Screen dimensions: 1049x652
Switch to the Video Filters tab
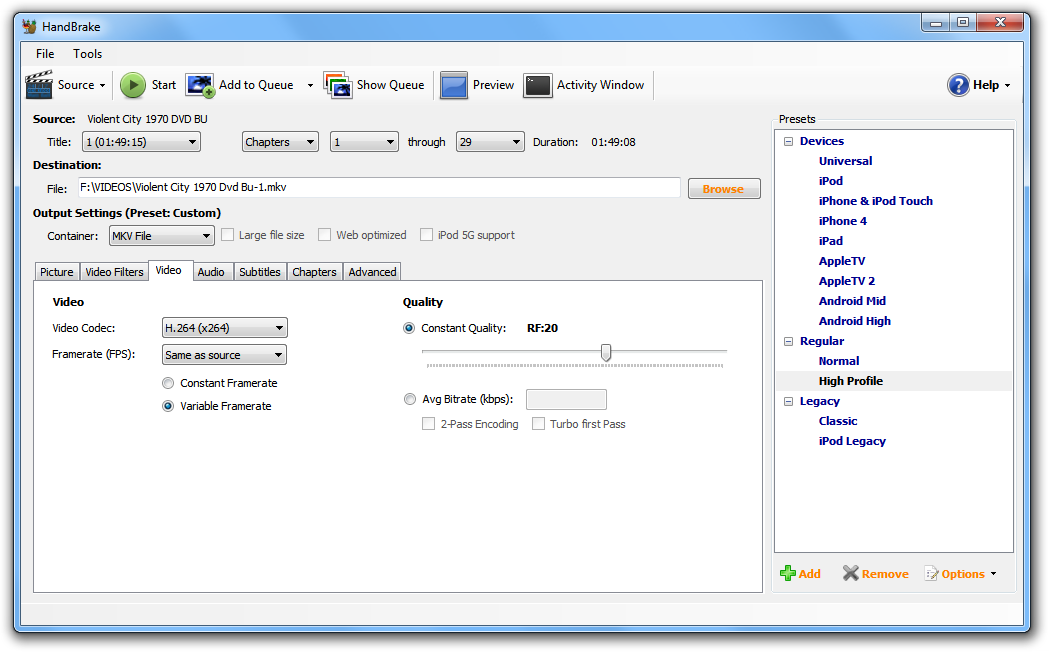[114, 271]
